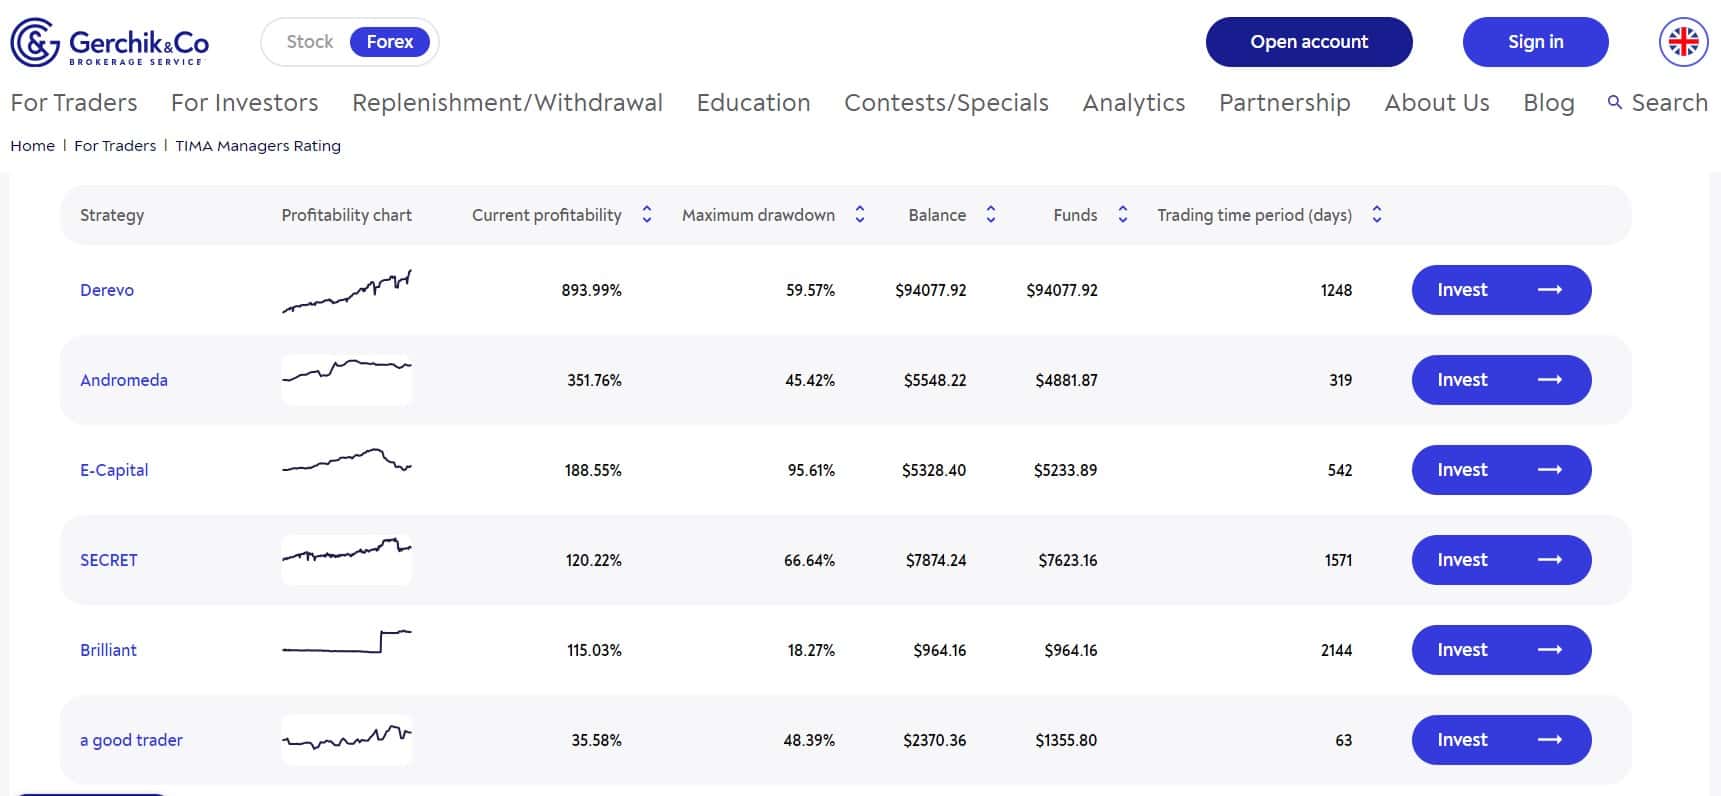Sort by Maximum drawdown arrows

pyautogui.click(x=860, y=214)
